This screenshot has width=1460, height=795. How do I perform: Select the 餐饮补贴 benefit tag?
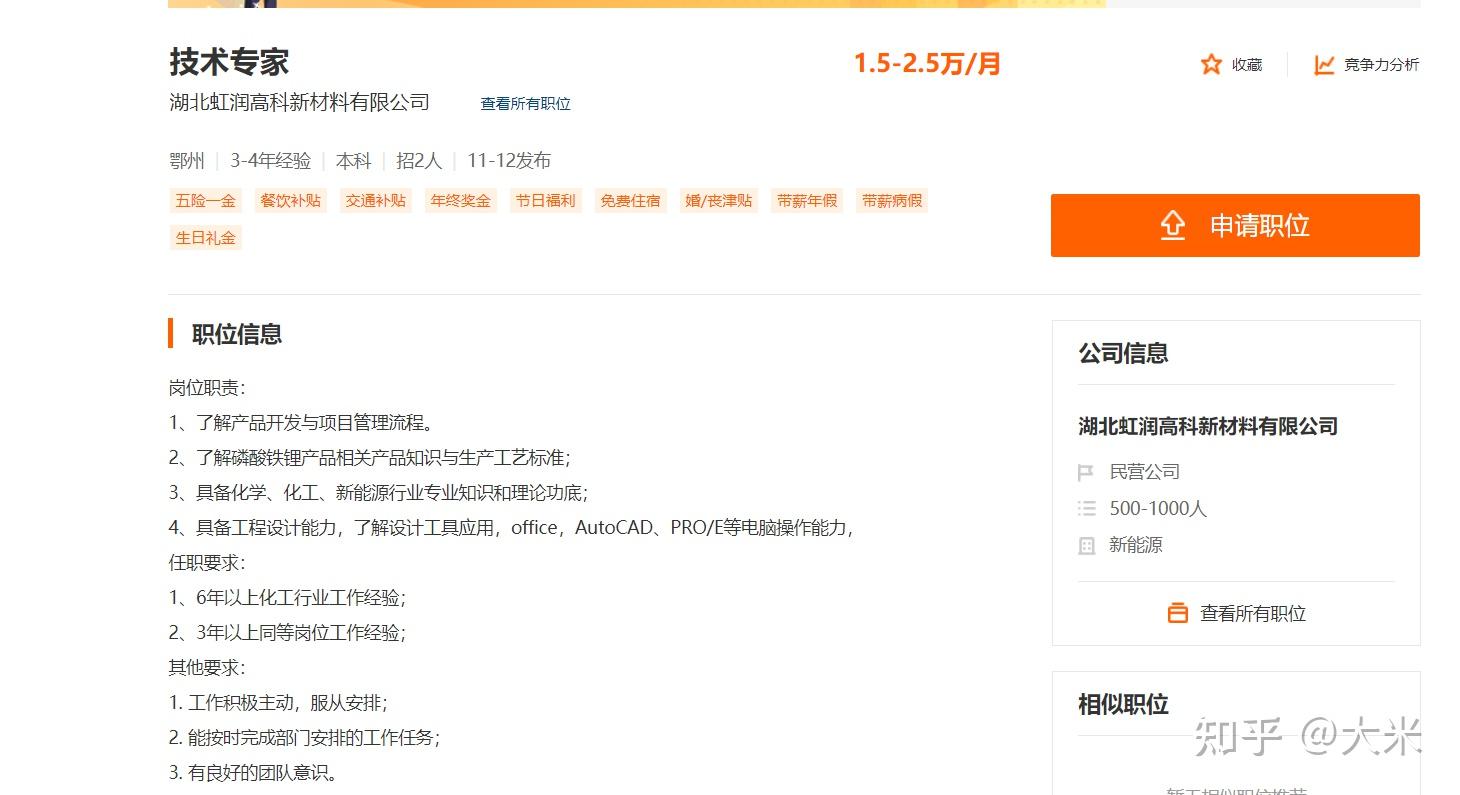coord(291,200)
